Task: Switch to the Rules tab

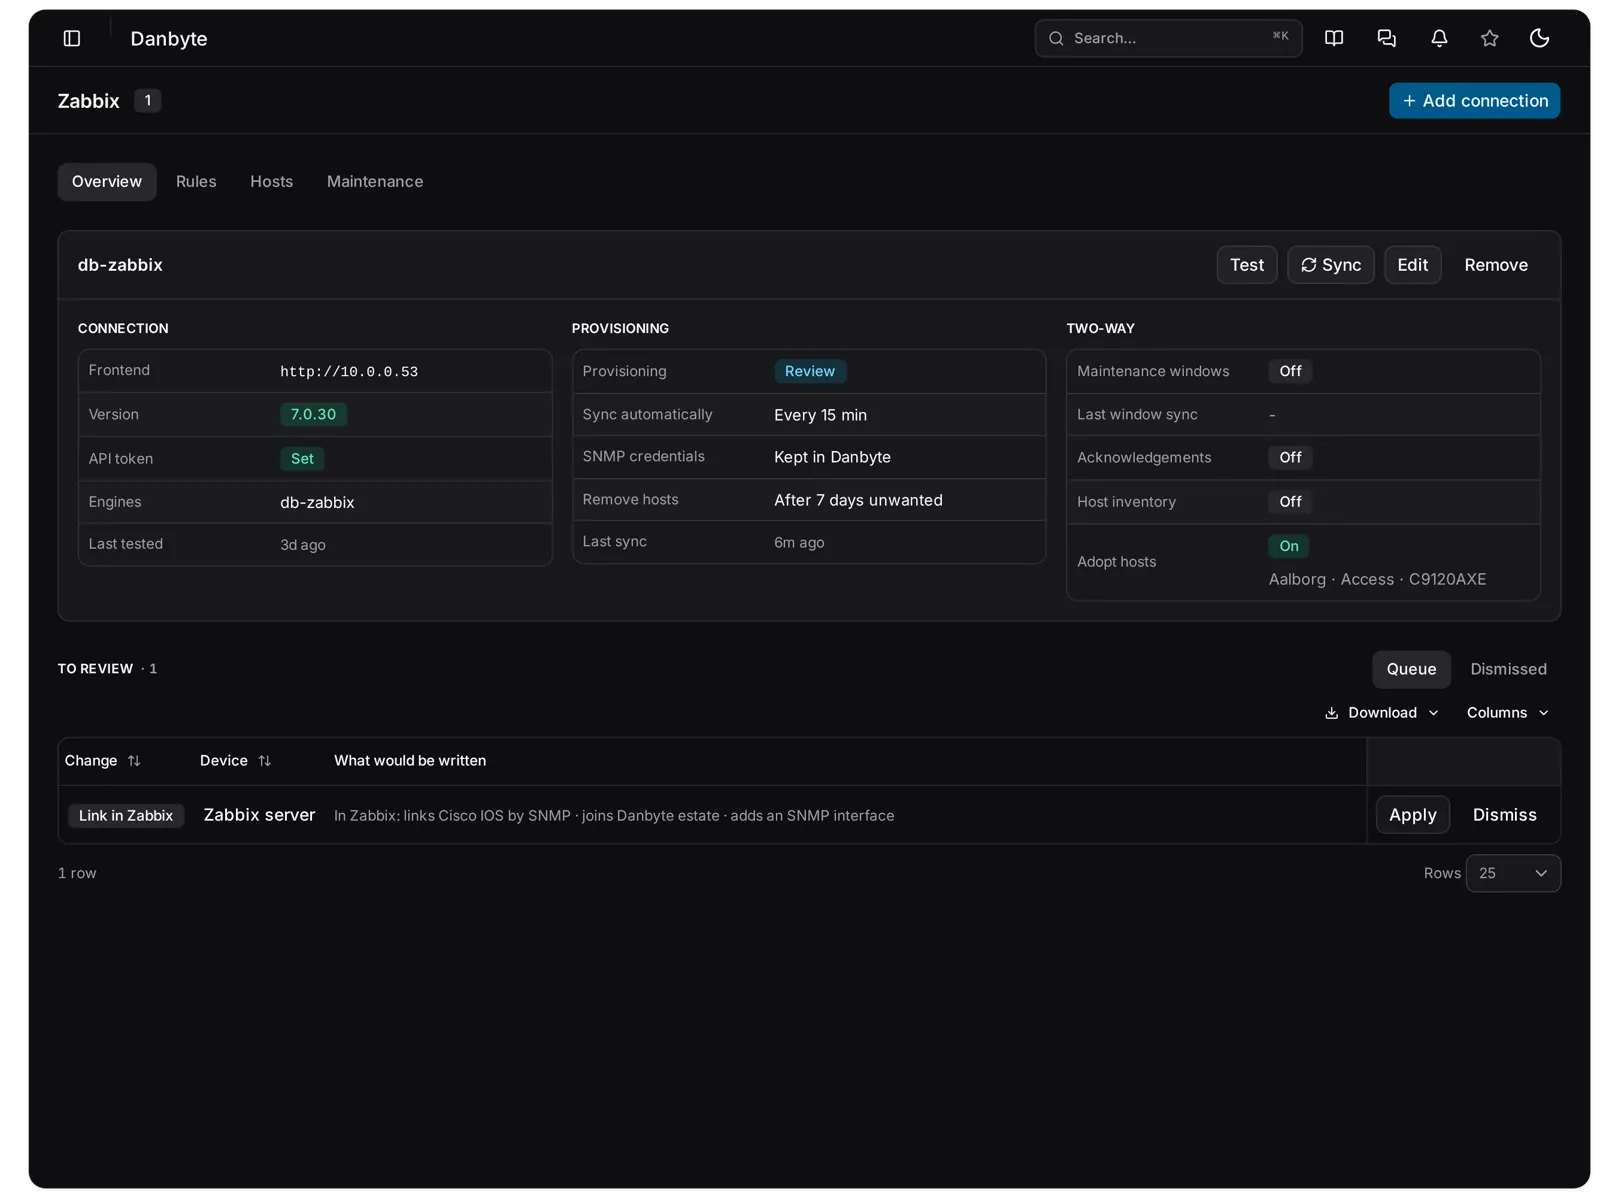Action: [196, 182]
